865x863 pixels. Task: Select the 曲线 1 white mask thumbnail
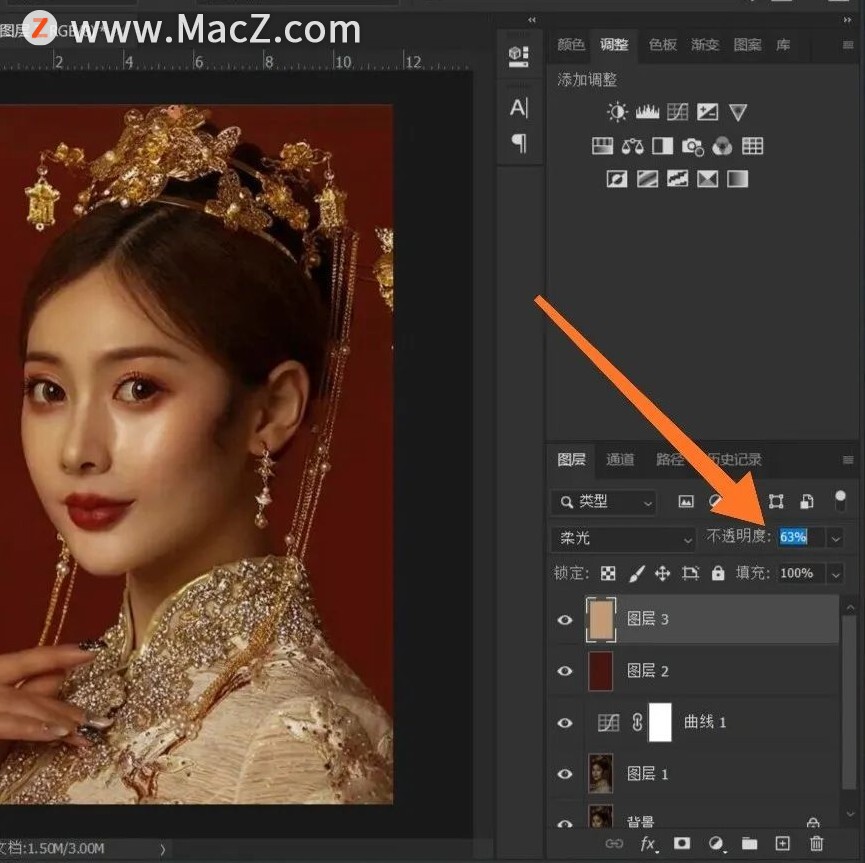click(x=660, y=722)
